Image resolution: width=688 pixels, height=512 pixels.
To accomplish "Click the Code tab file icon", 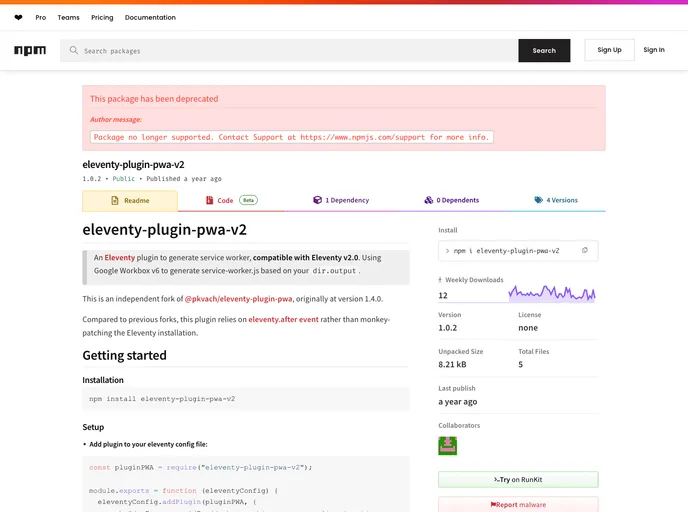I will click(x=210, y=200).
